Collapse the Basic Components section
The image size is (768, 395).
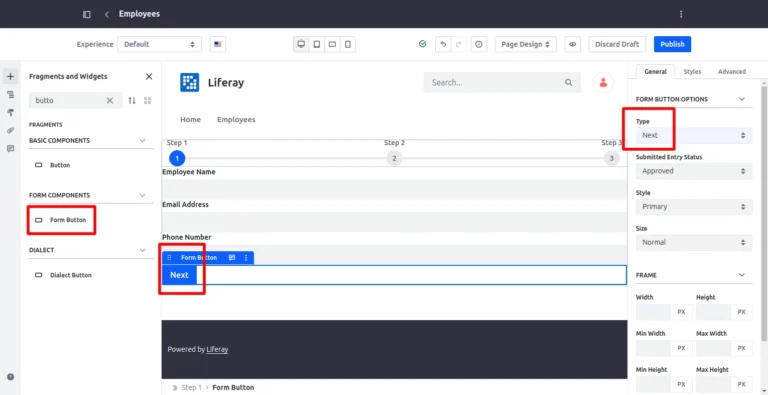pyautogui.click(x=143, y=141)
